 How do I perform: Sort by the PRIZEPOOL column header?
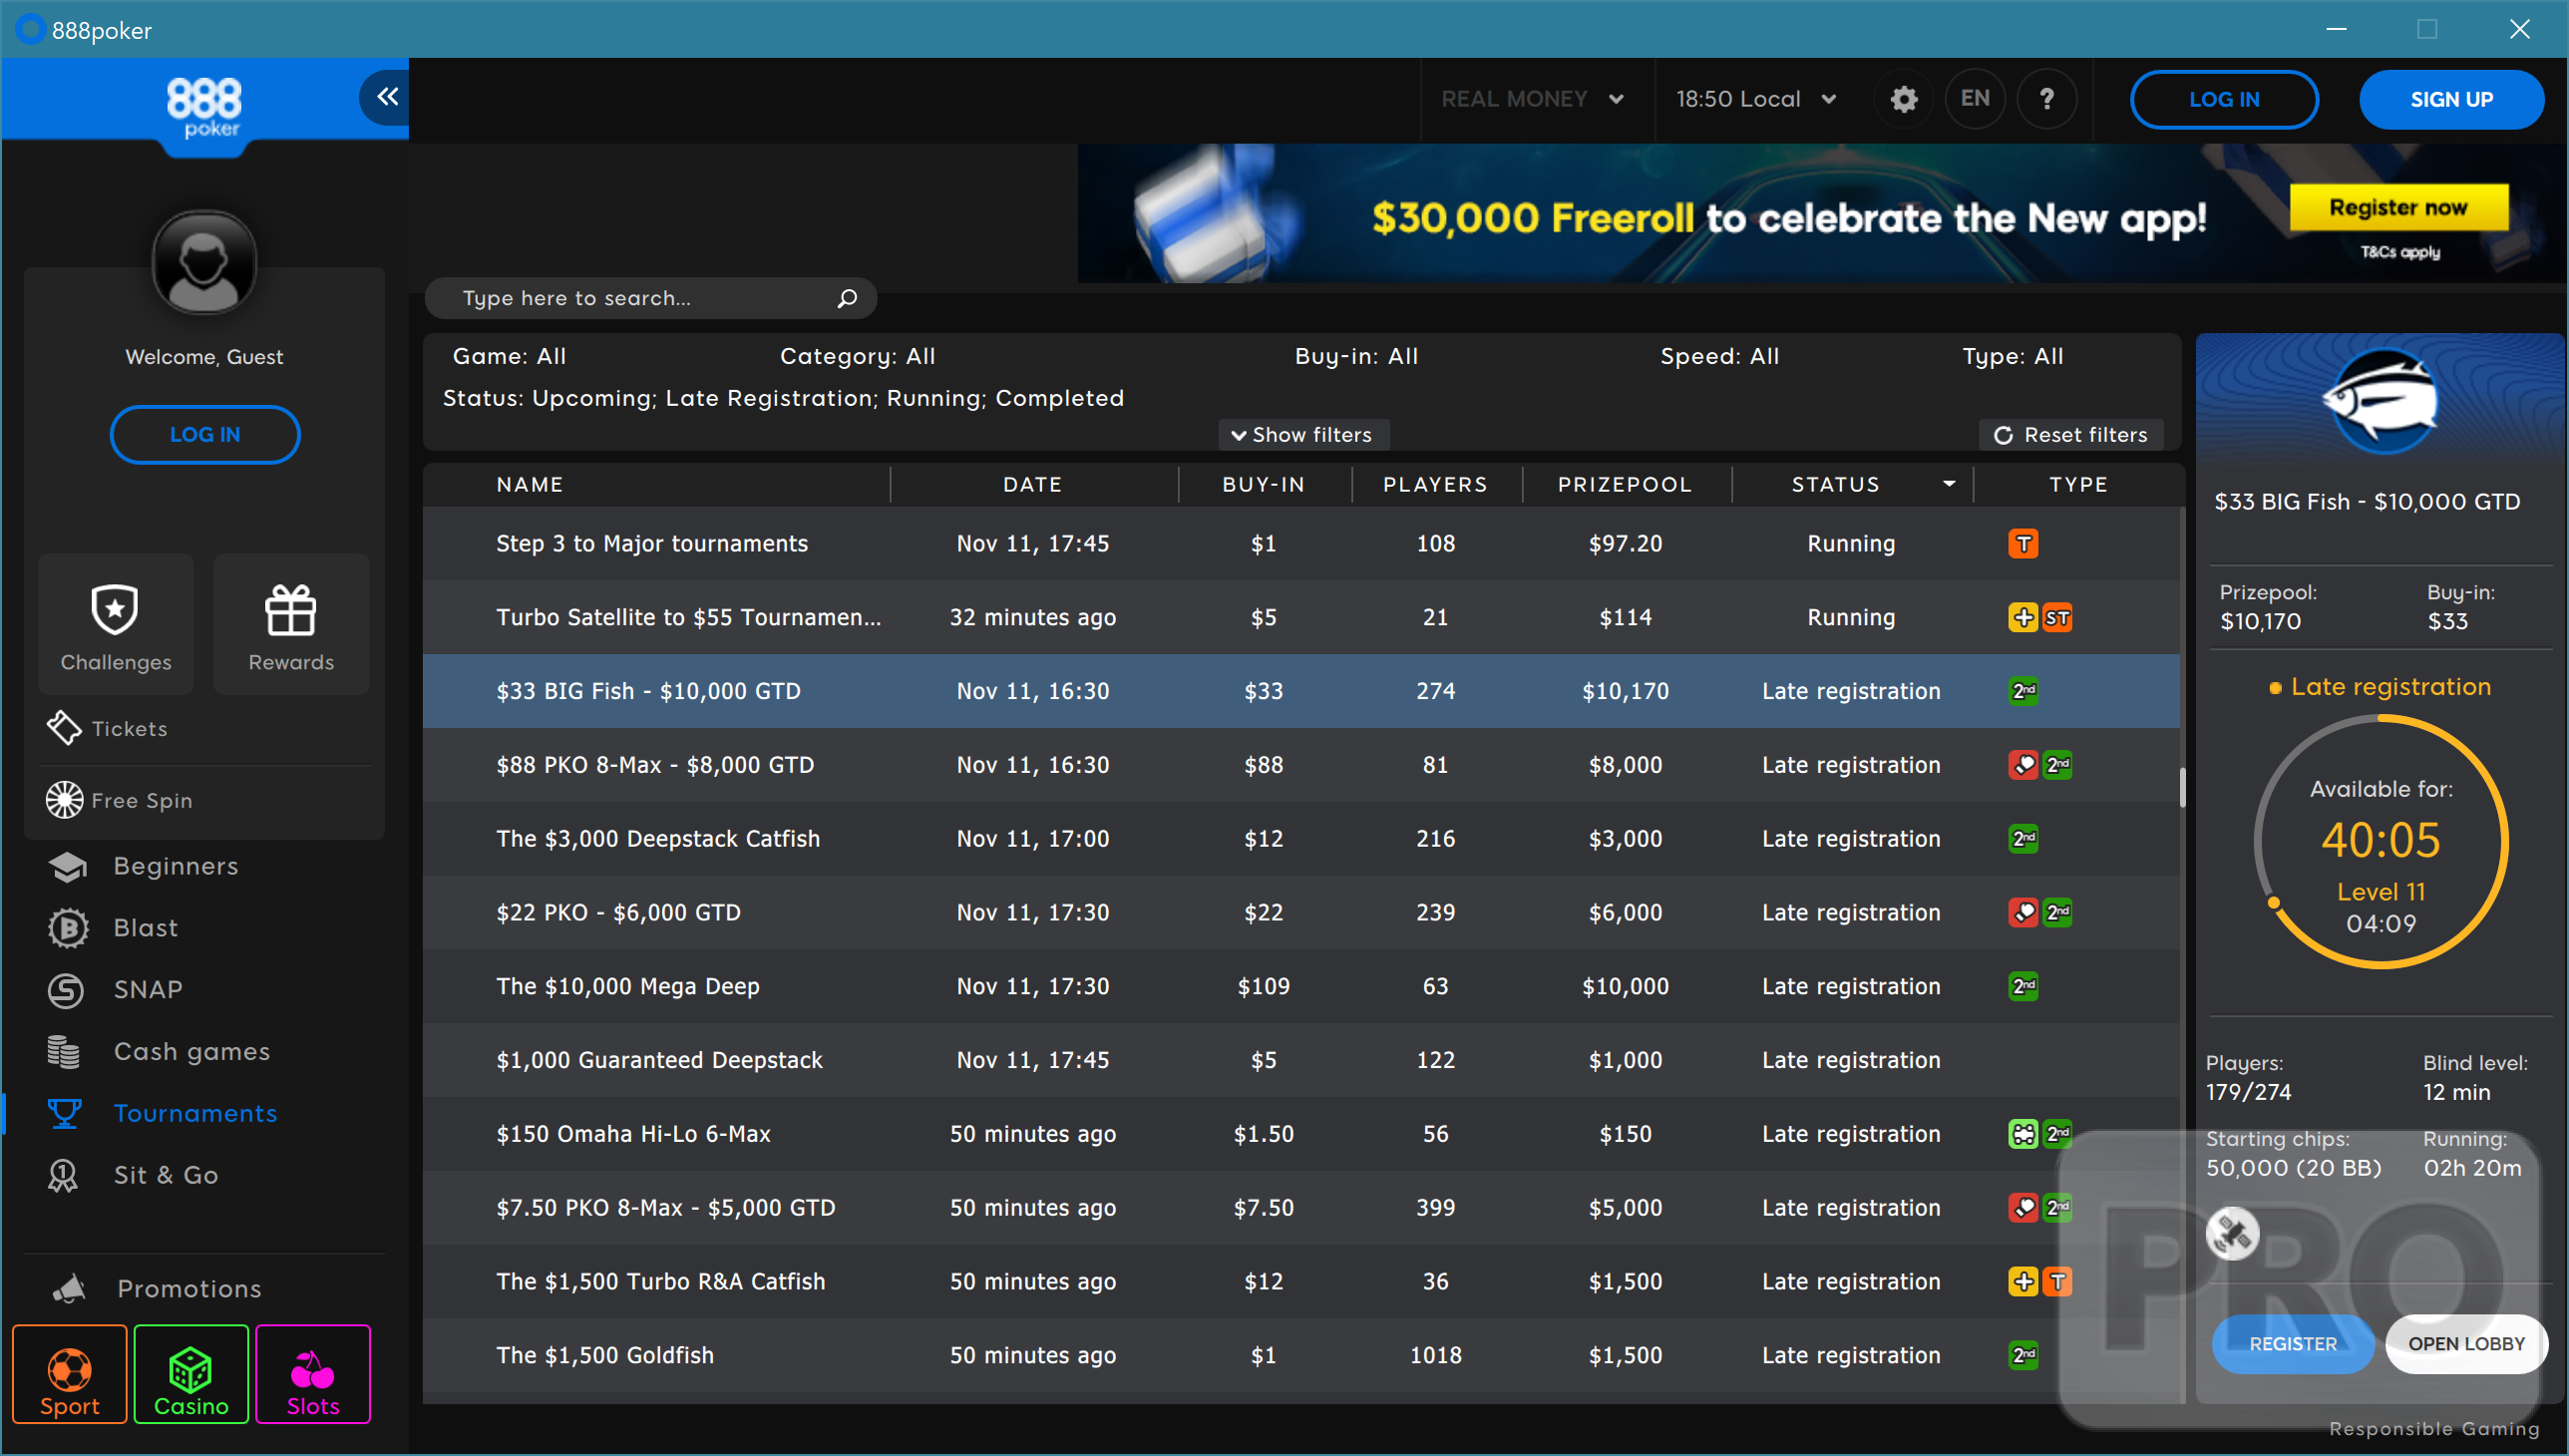1625,484
